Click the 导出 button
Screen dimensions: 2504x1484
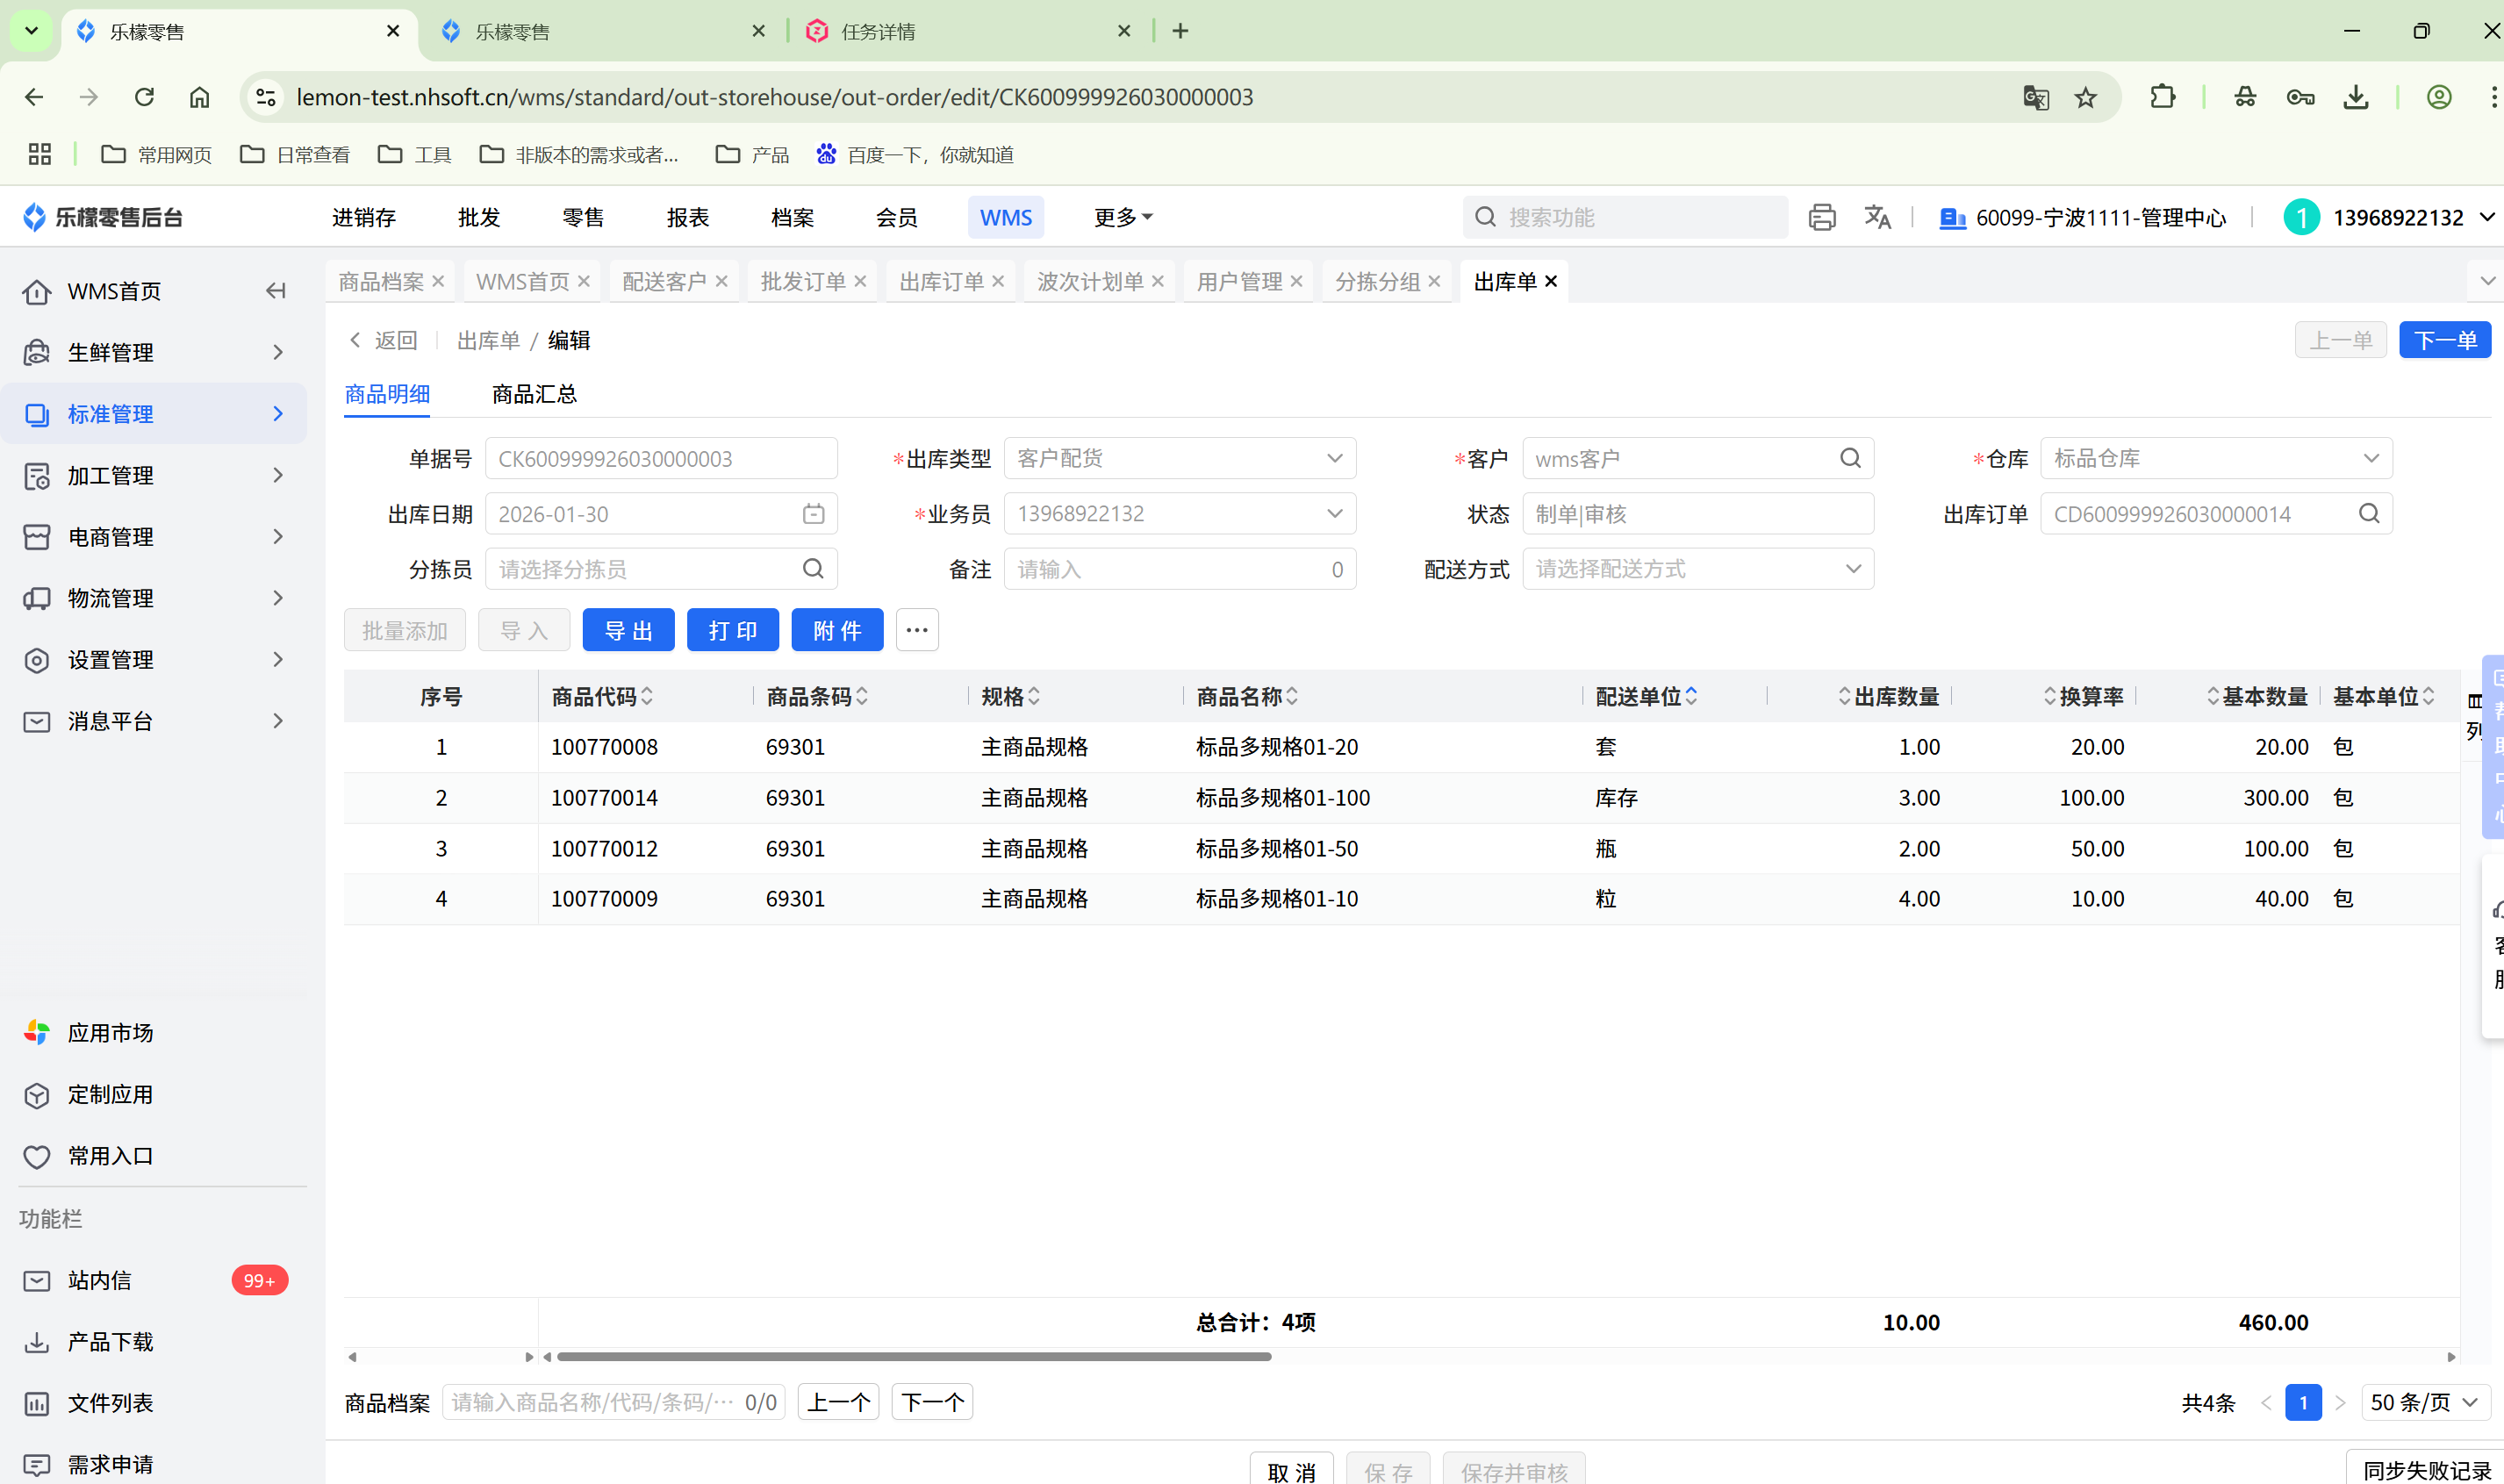click(628, 630)
